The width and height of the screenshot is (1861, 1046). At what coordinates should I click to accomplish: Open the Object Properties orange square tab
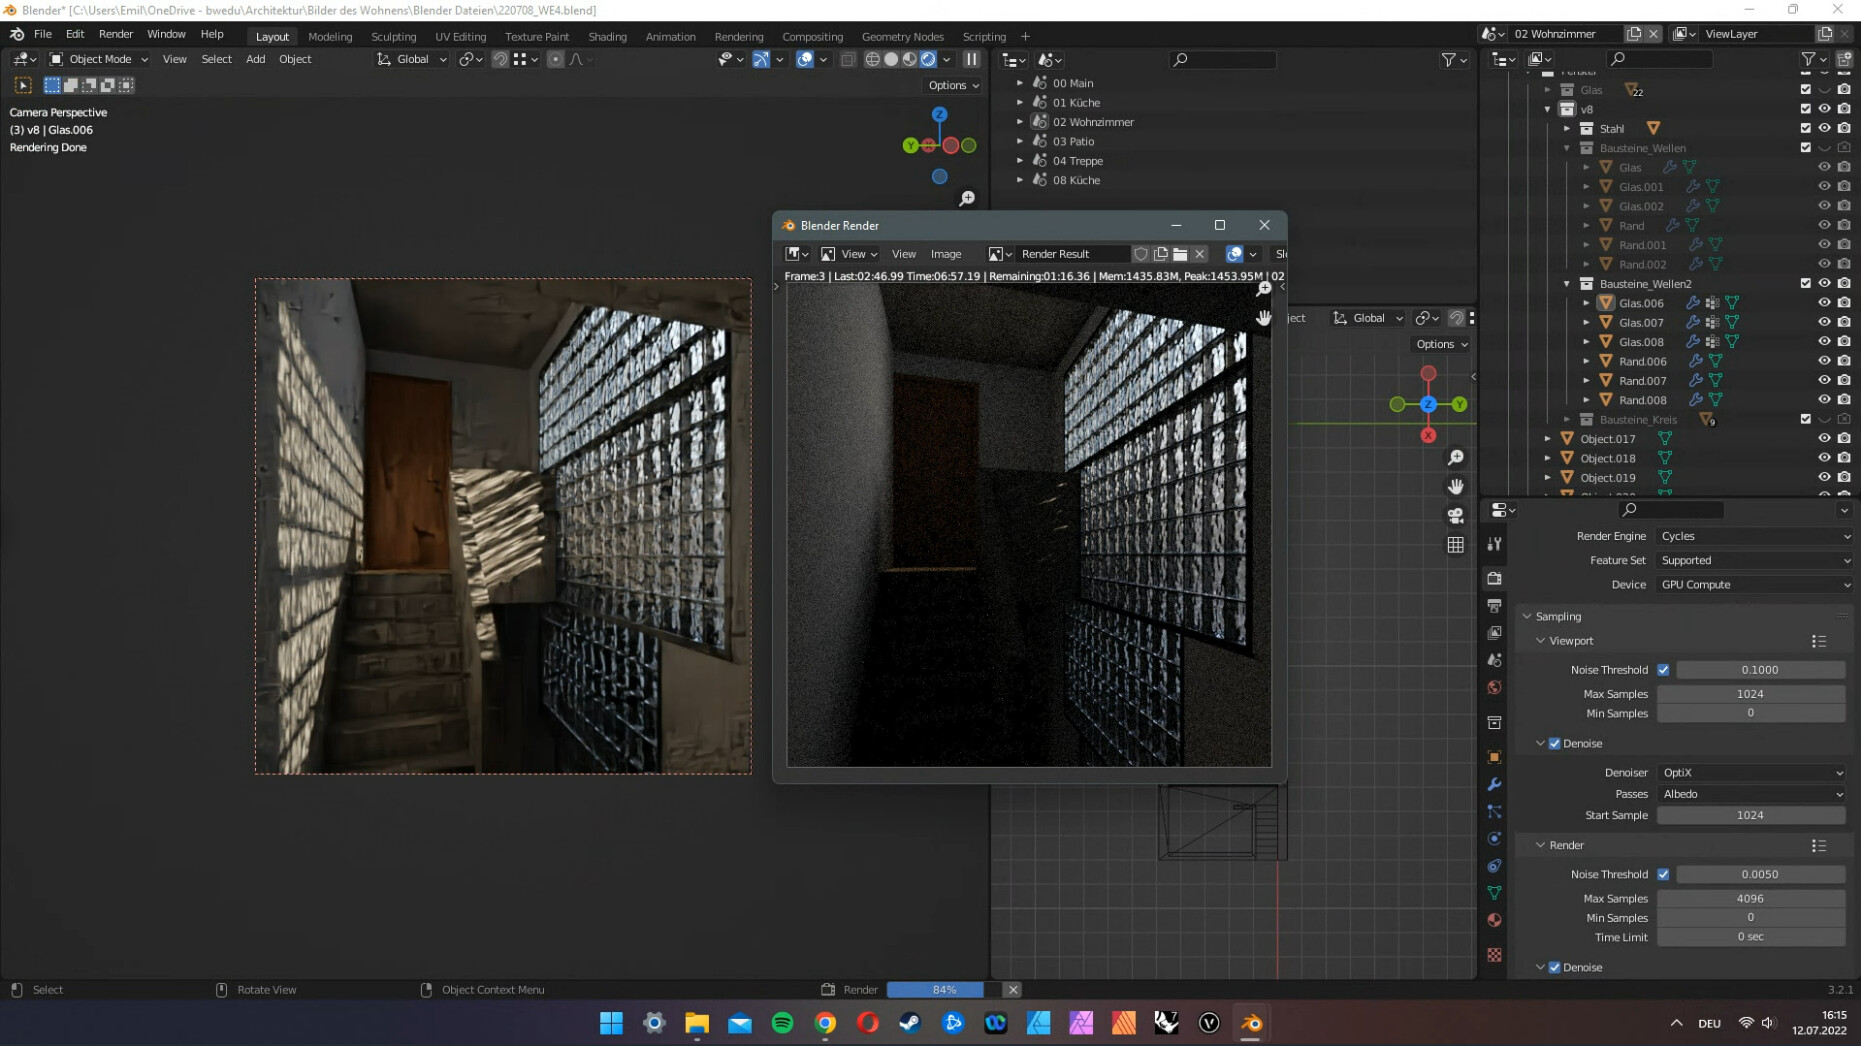1494,755
